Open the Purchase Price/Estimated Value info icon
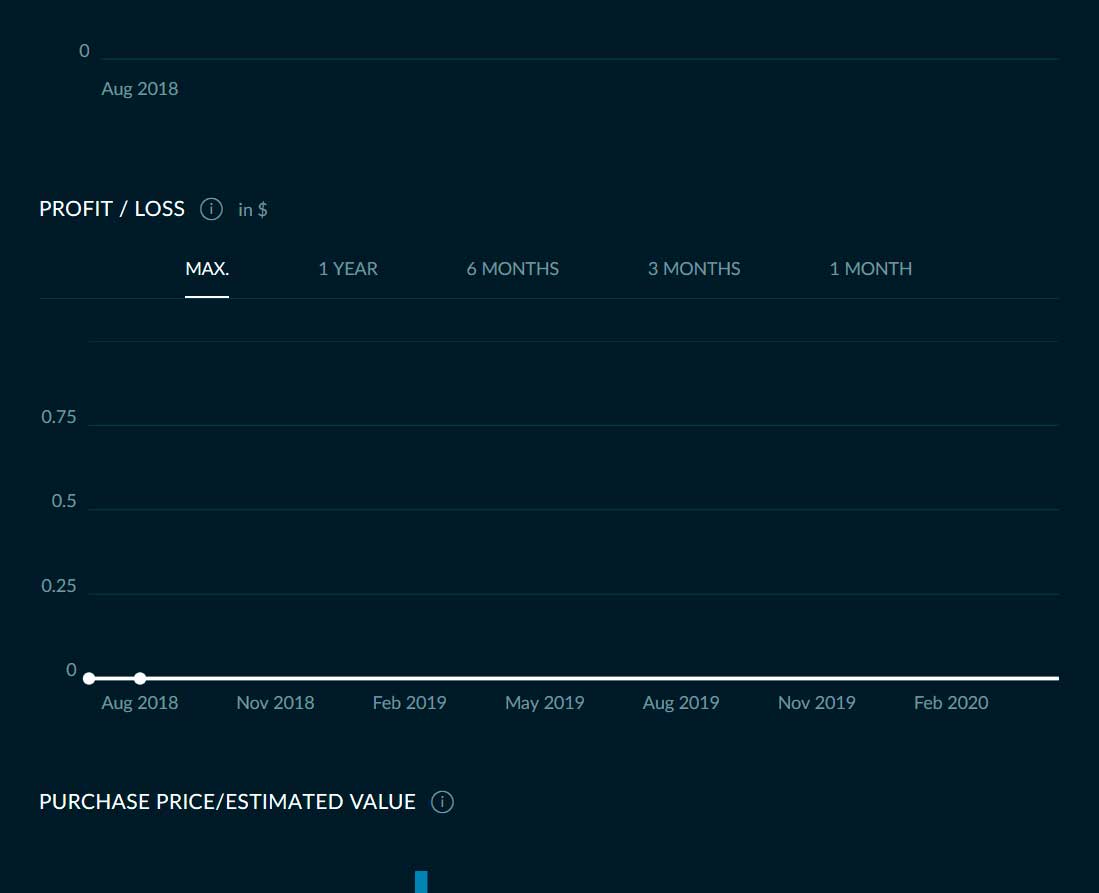 442,802
